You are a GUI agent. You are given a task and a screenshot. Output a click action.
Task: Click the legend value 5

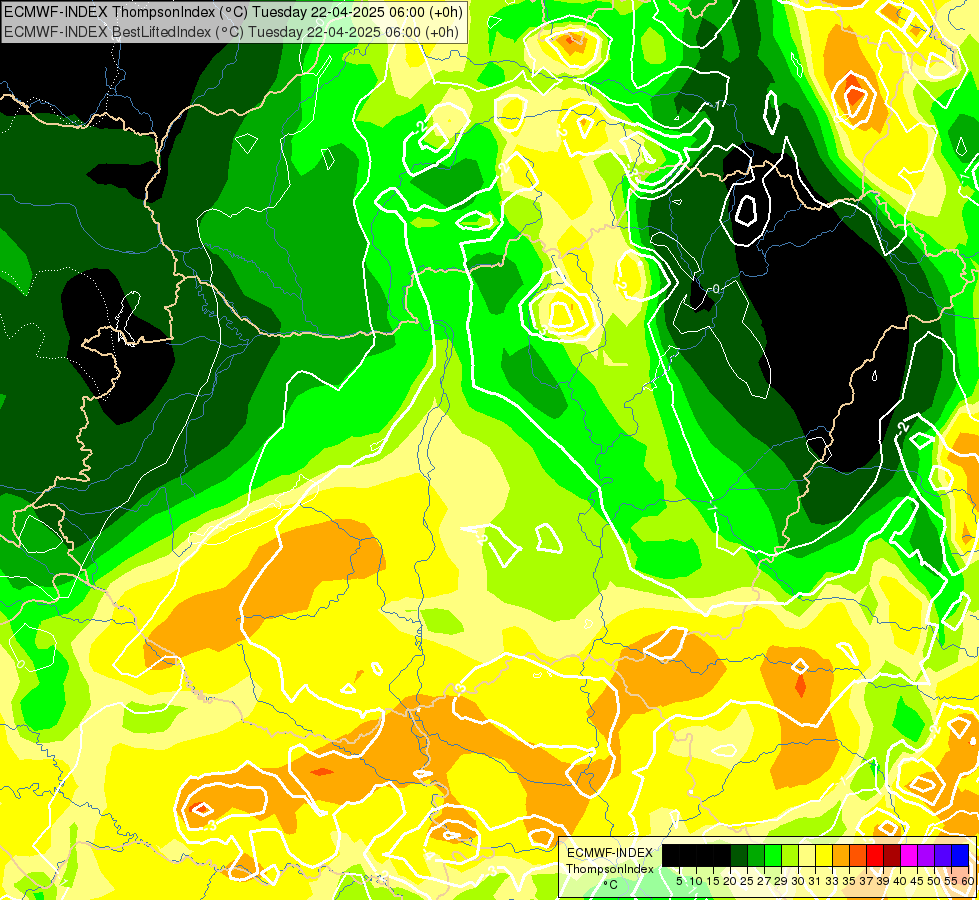(x=679, y=881)
